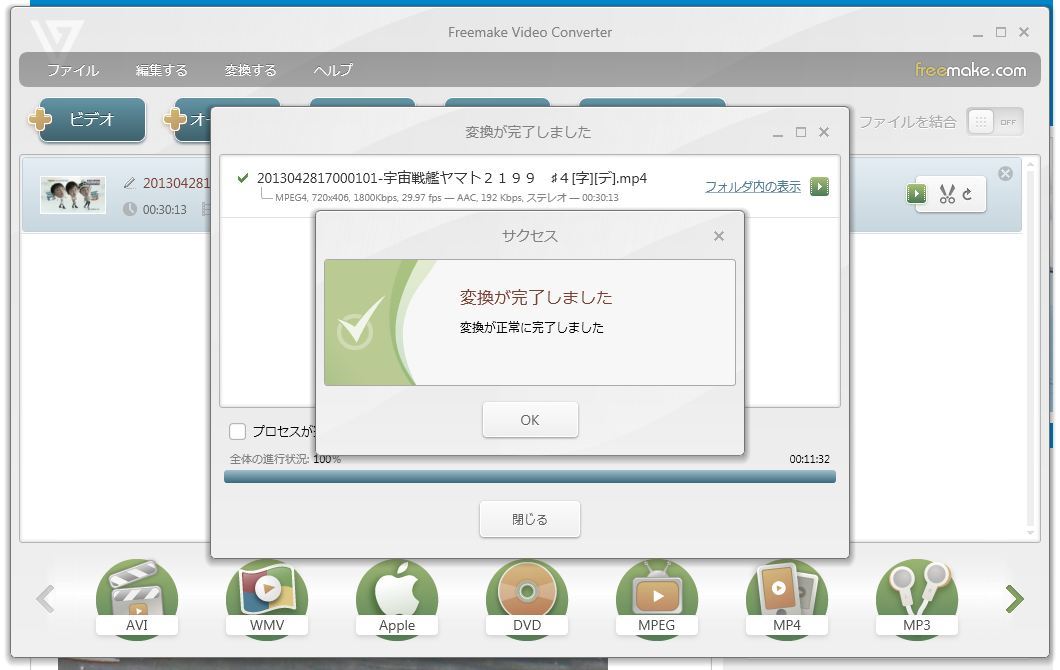Select the AVI output format icon

tap(137, 598)
